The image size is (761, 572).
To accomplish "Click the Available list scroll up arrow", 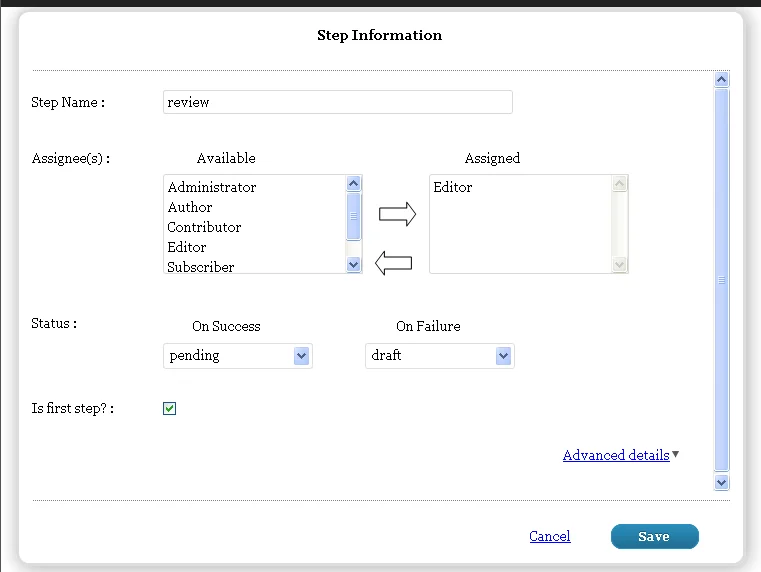I will click(x=353, y=183).
